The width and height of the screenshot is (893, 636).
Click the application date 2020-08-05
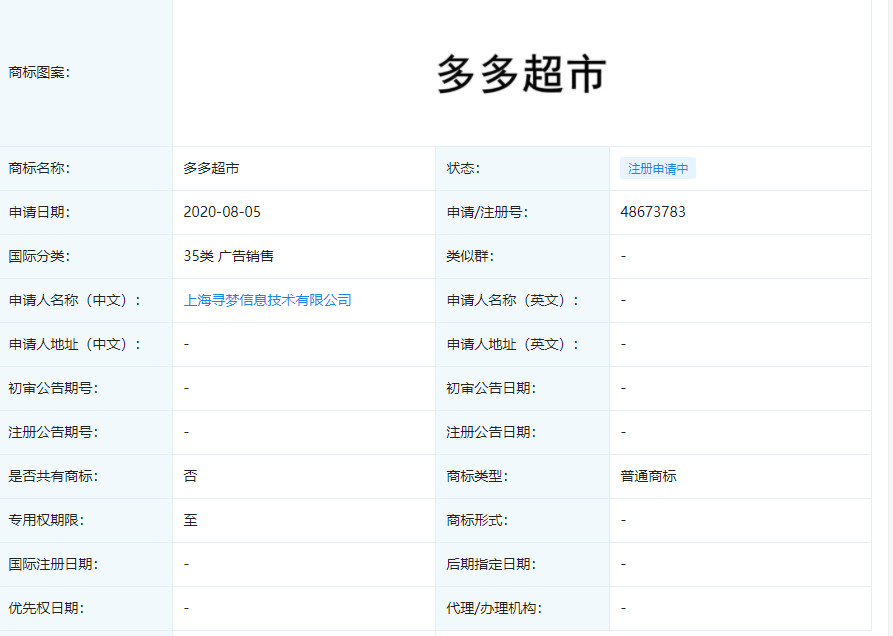[222, 212]
